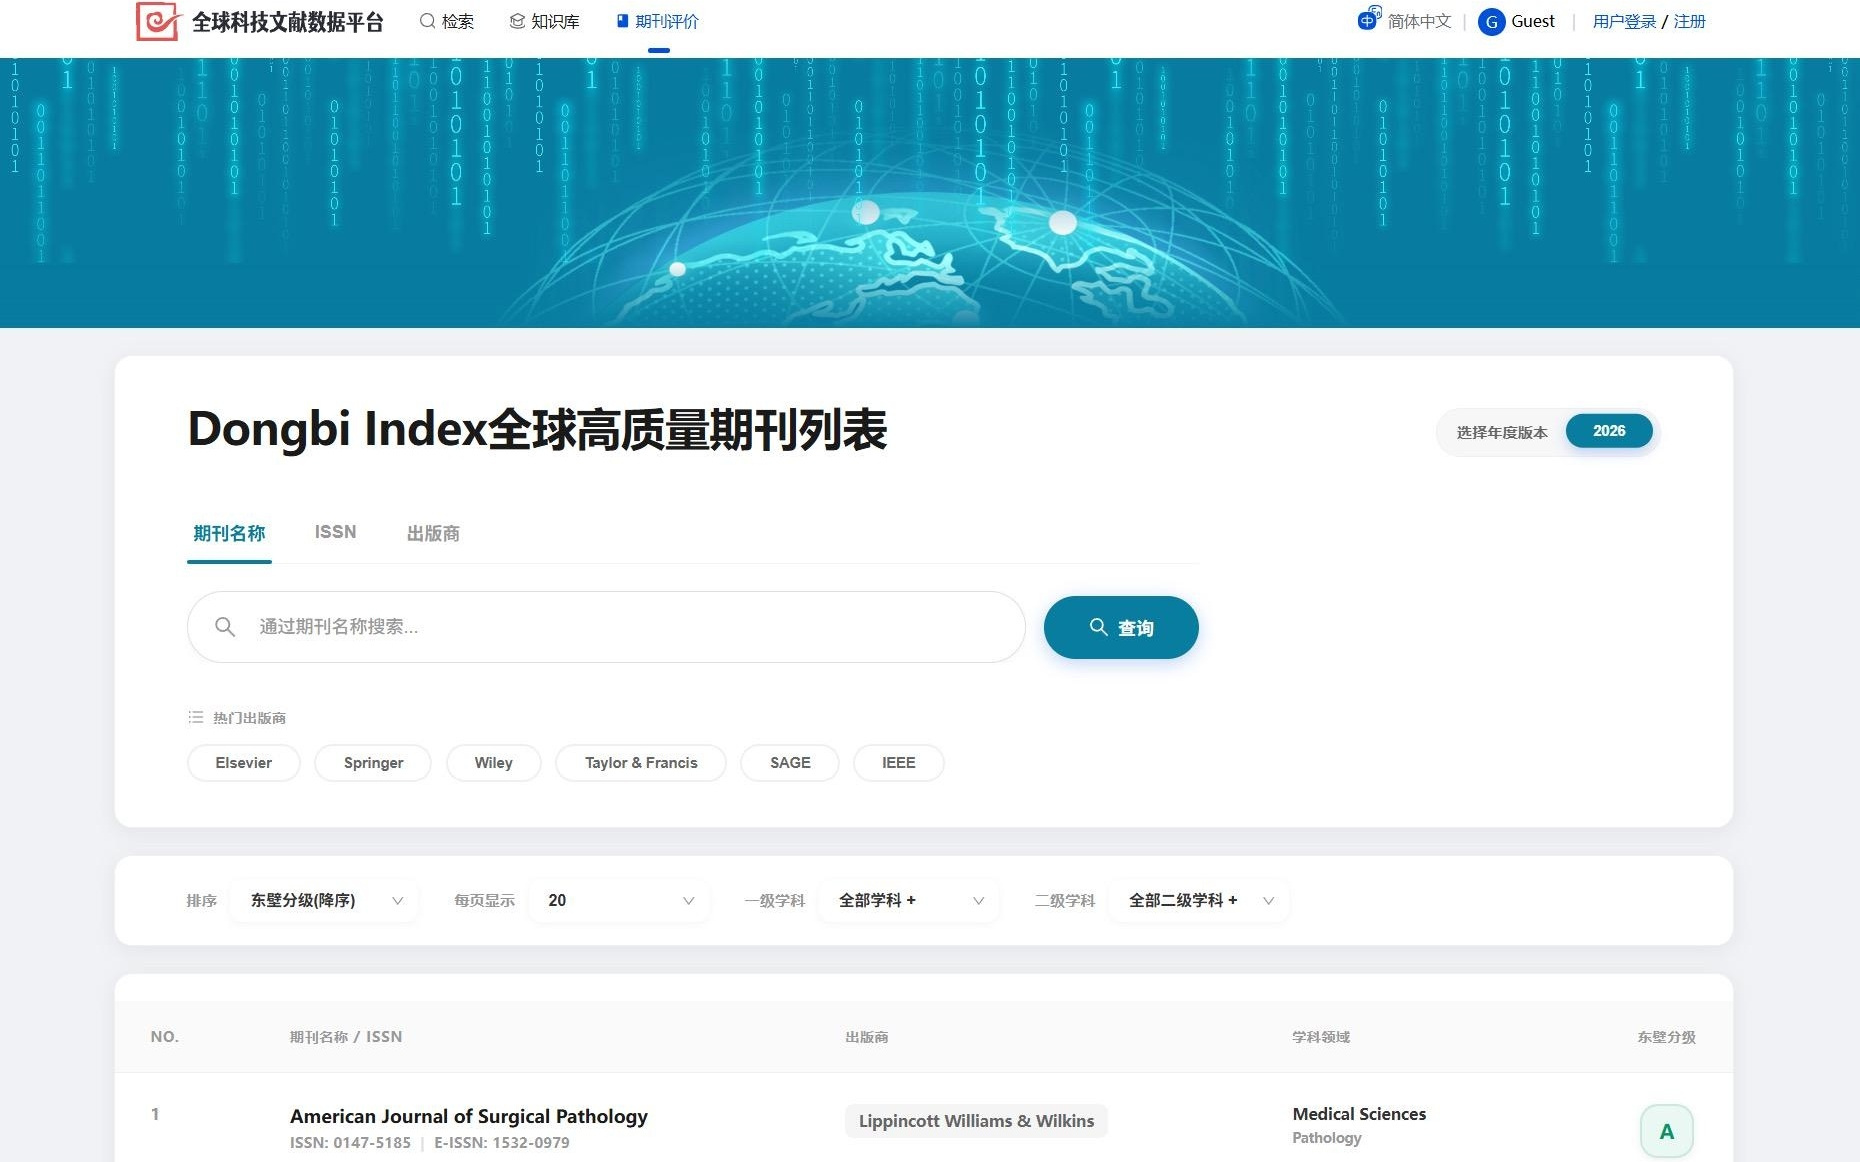Click the 热门出版商 list icon

196,717
